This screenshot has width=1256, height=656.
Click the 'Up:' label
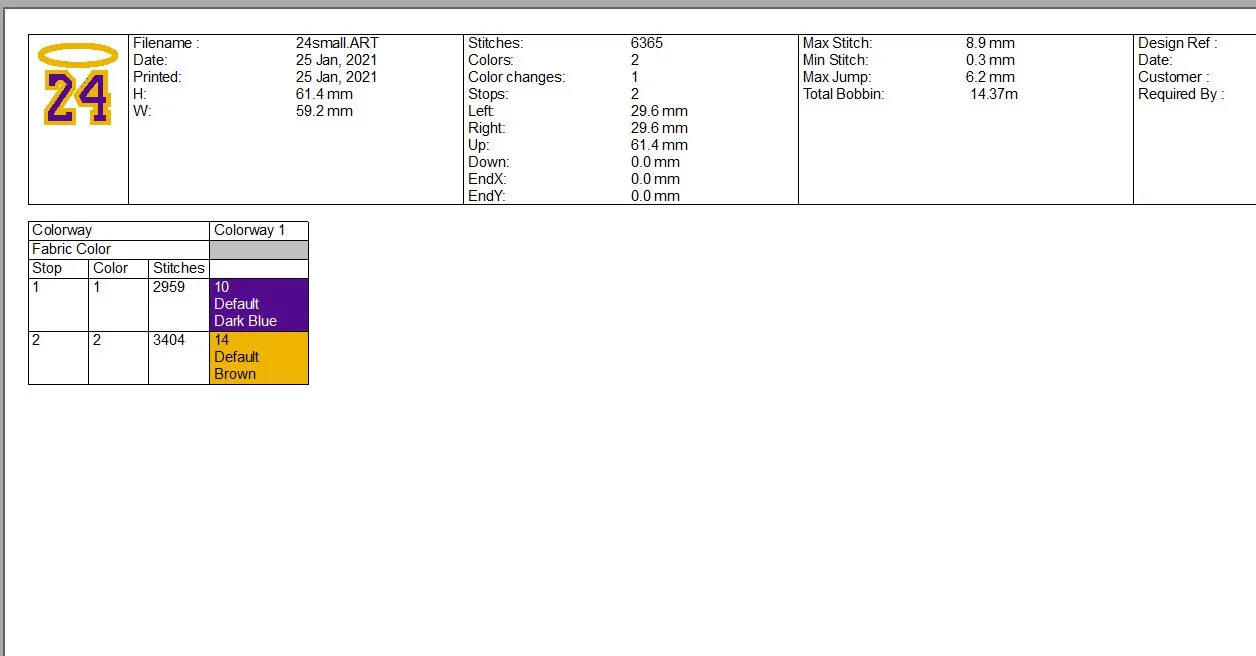478,145
